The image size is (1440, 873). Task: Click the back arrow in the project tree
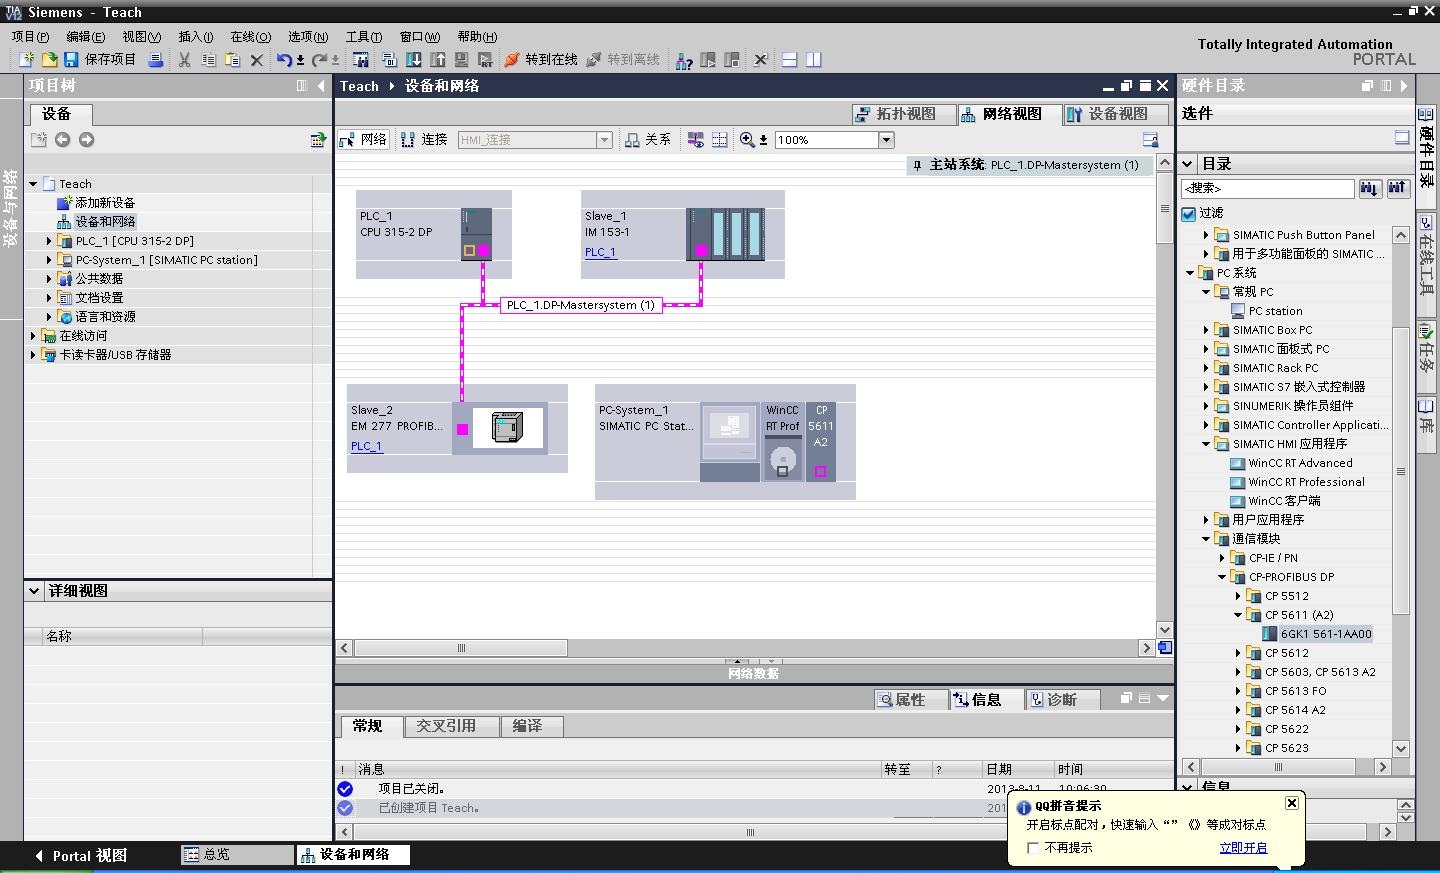click(x=62, y=140)
